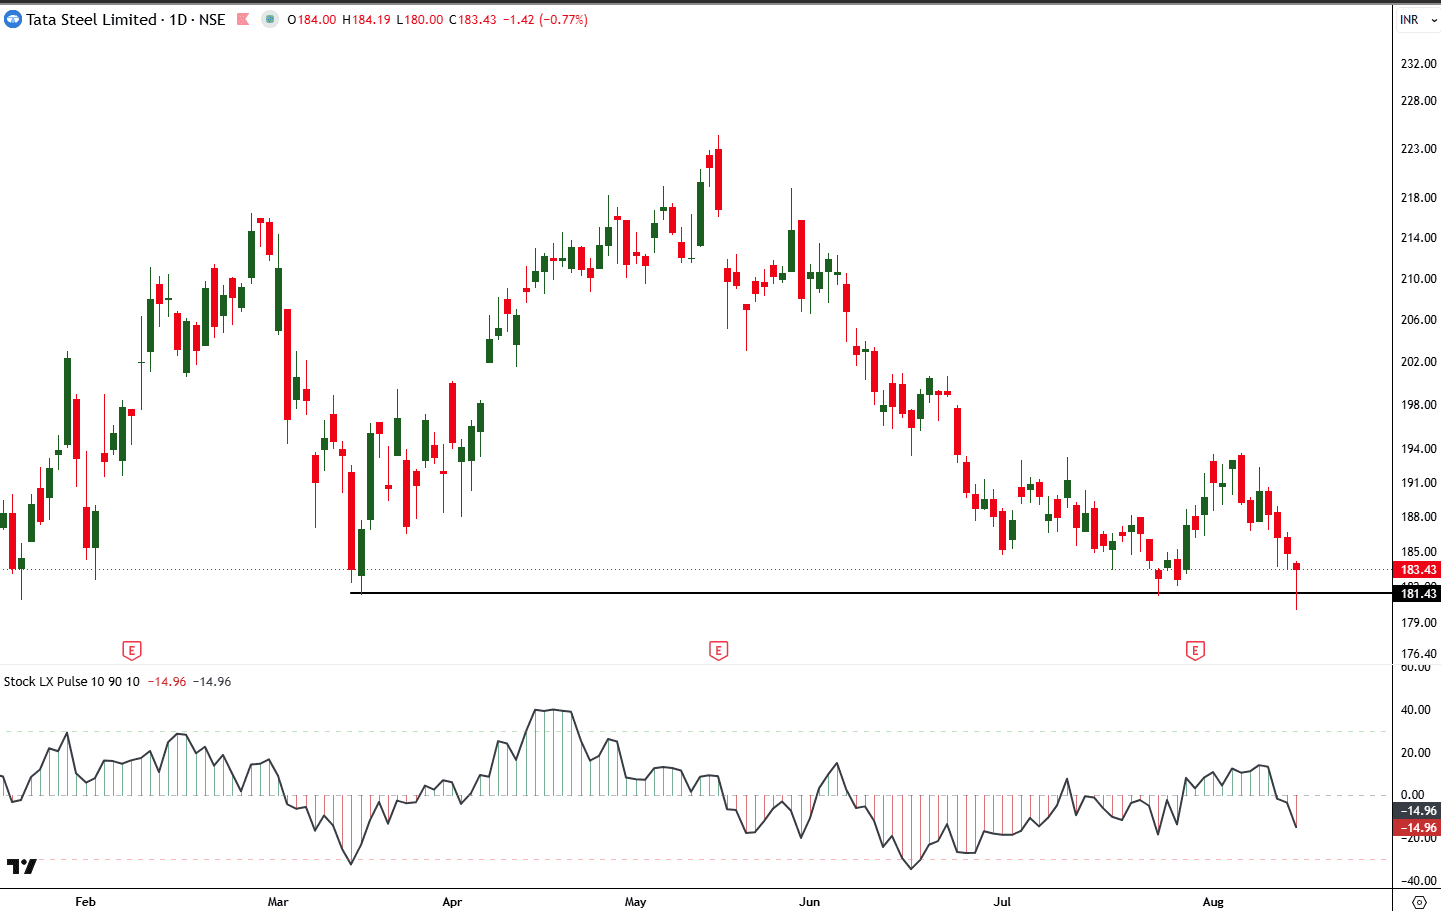This screenshot has width=1441, height=911.
Task: Click the 198.00 price axis label
Action: click(x=1418, y=405)
